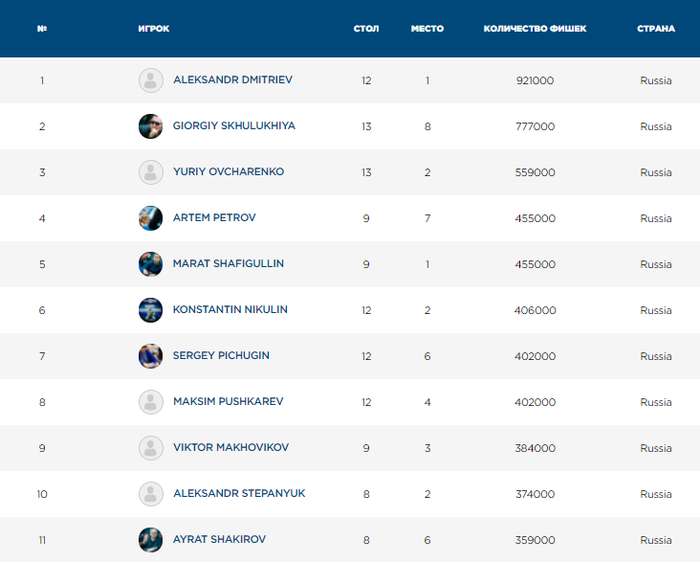Click Ayrat Shakirov's profile photo

[150, 540]
